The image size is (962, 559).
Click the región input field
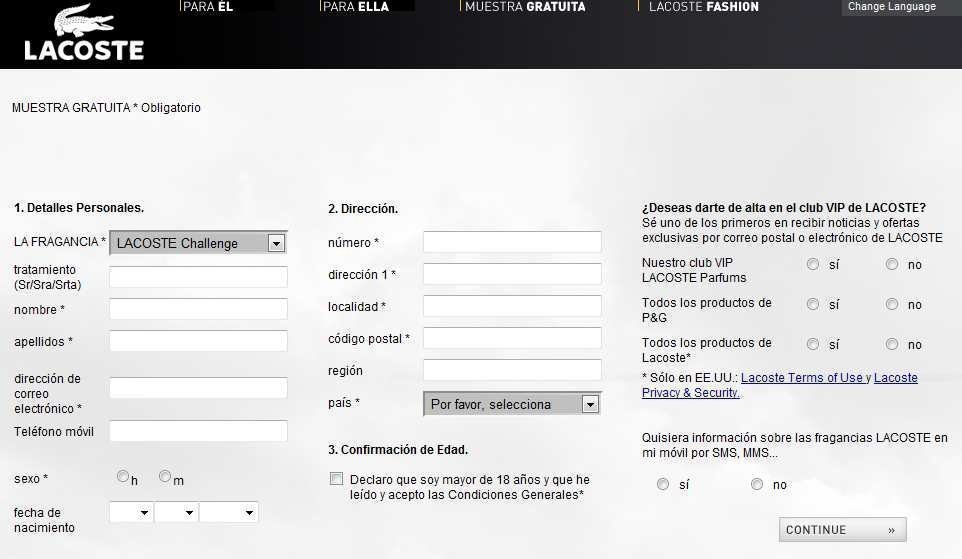click(512, 369)
